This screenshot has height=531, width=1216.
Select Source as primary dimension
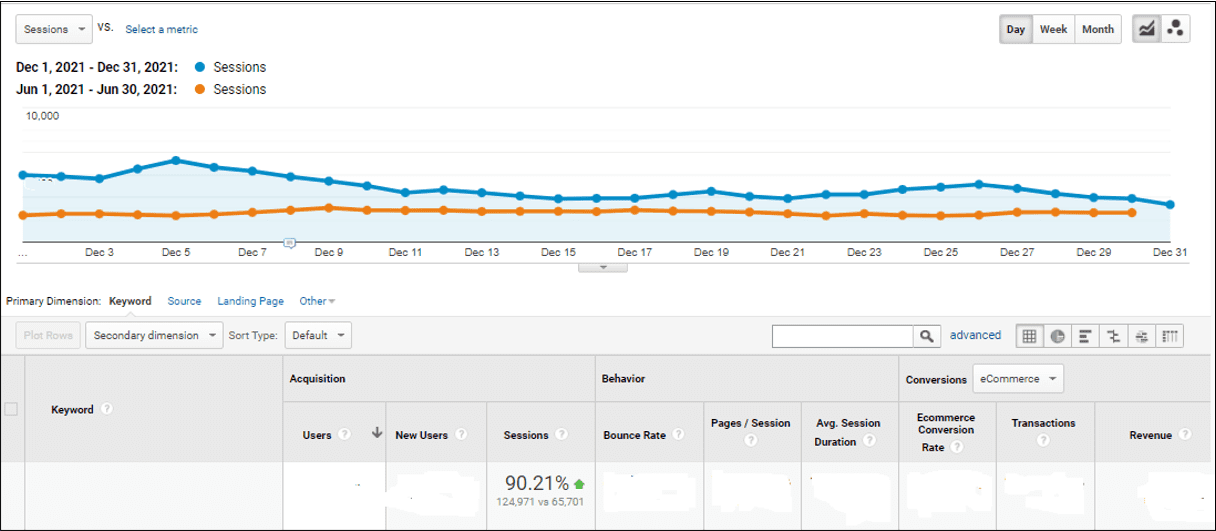point(184,301)
